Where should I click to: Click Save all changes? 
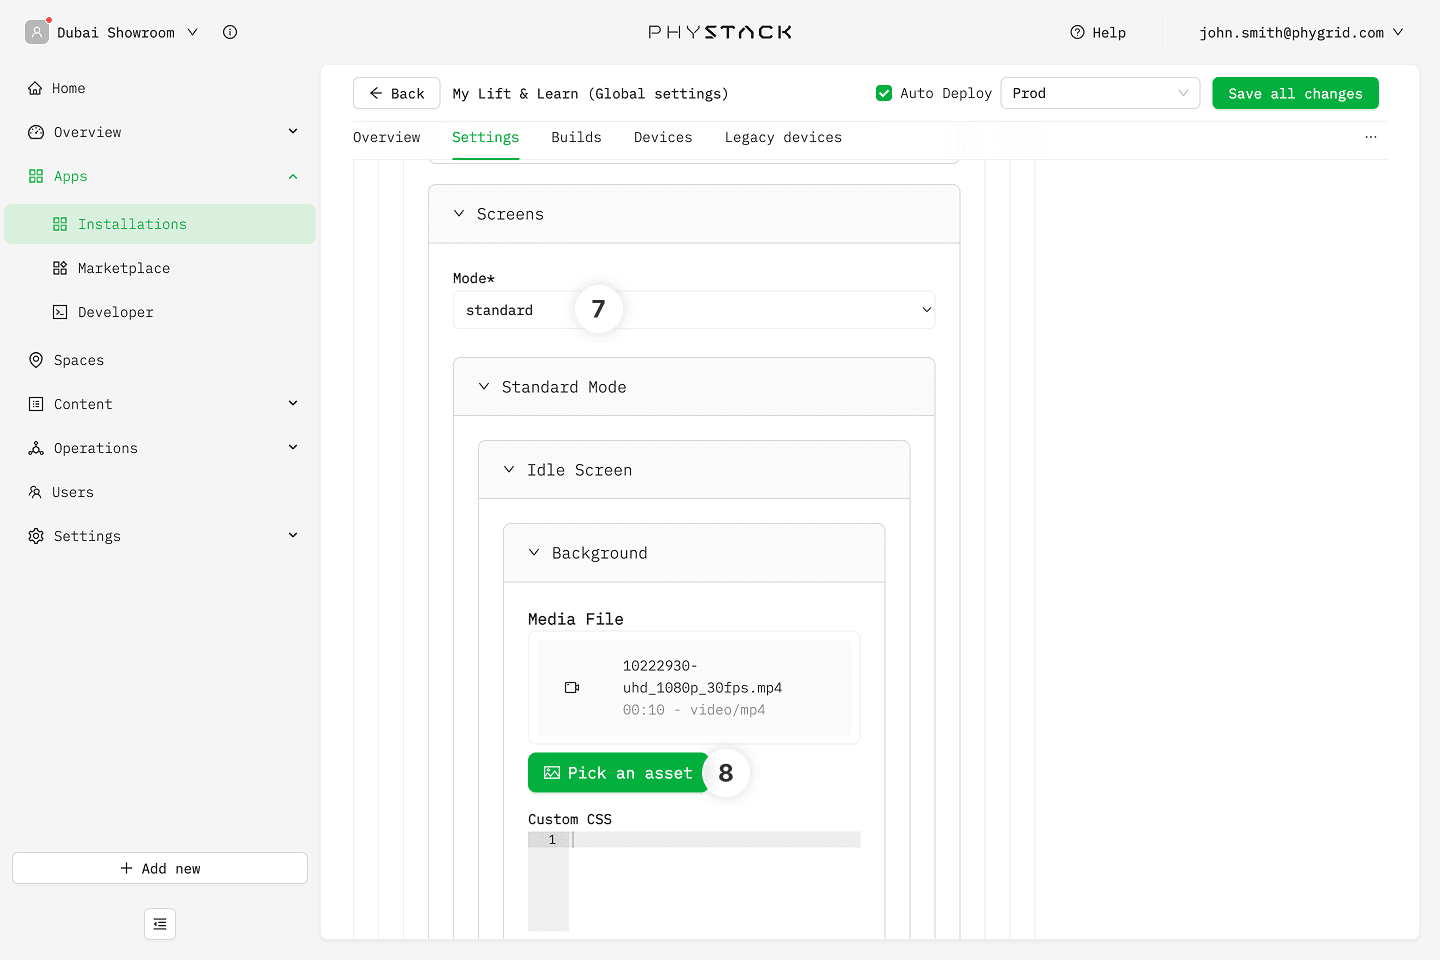click(x=1295, y=93)
